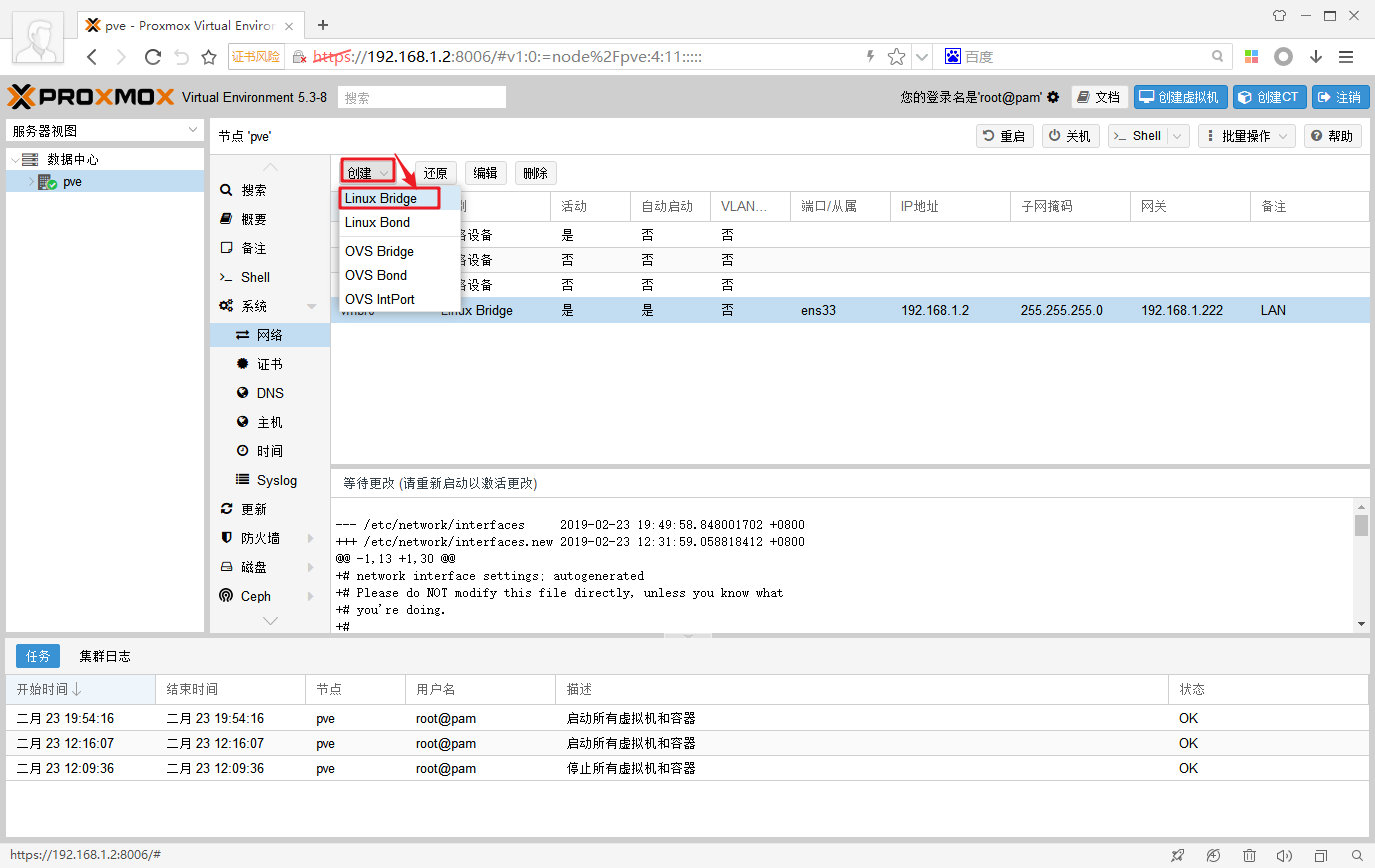
Task: Click the magnifier in the Baidu search box
Action: pyautogui.click(x=1218, y=57)
